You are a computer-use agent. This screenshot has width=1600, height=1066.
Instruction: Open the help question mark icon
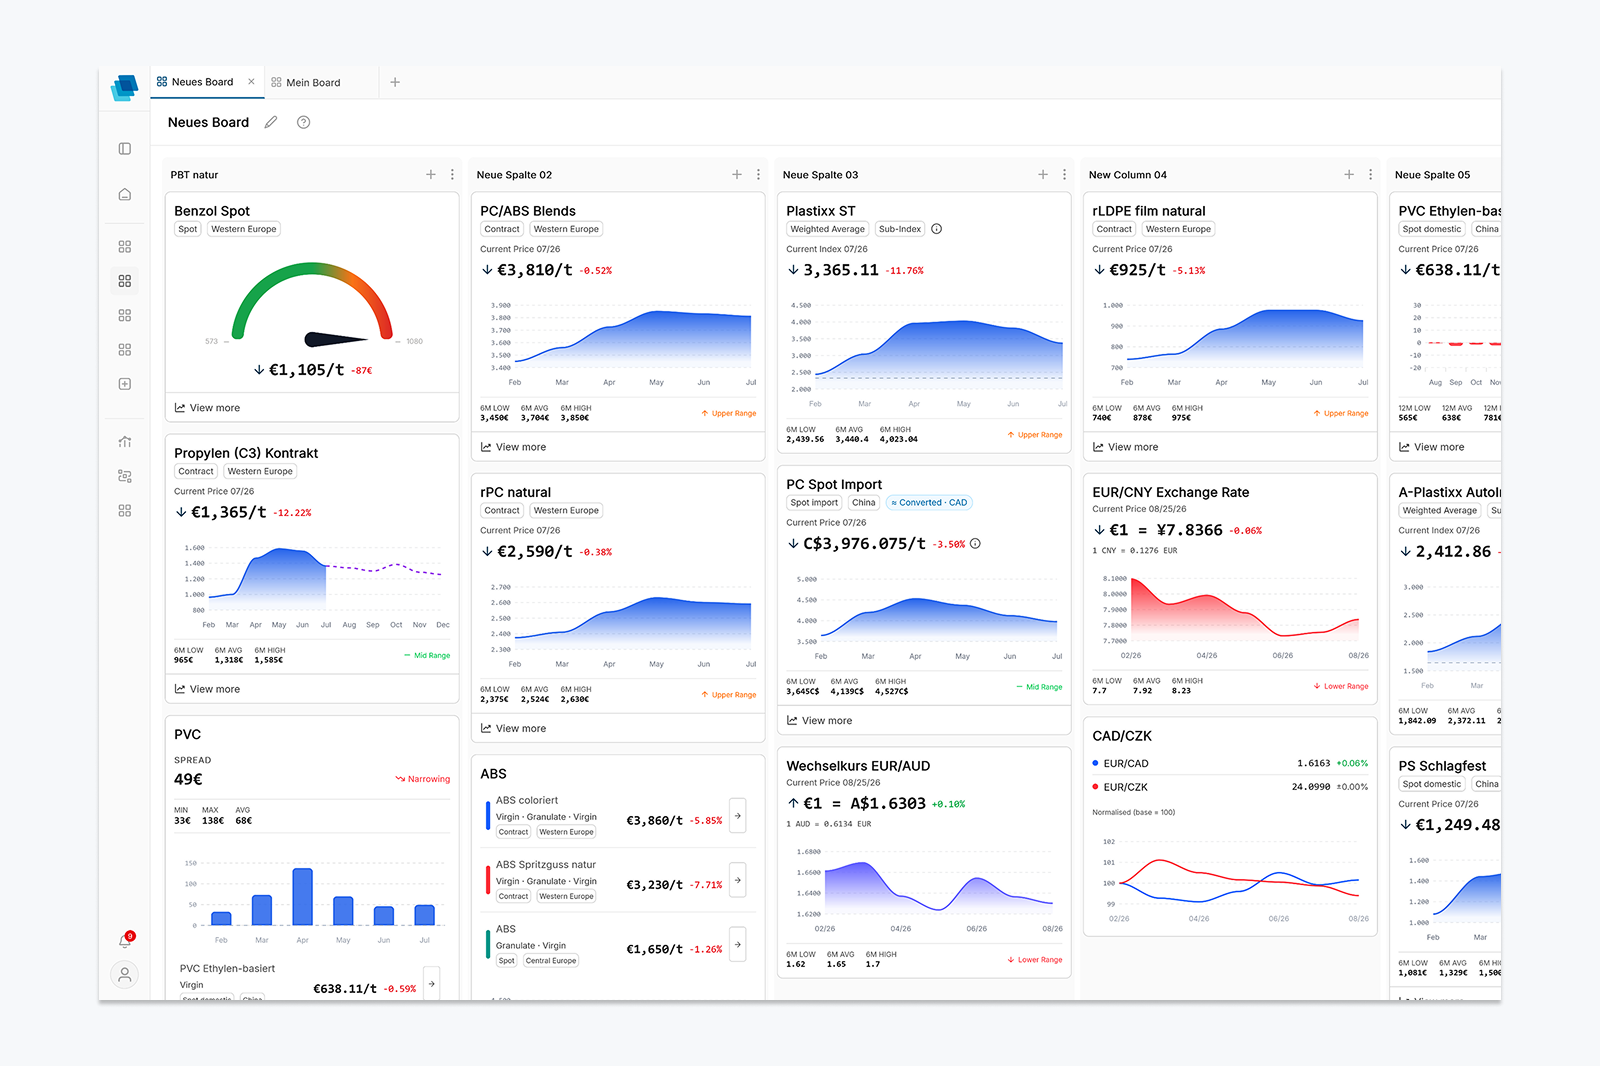pos(304,122)
